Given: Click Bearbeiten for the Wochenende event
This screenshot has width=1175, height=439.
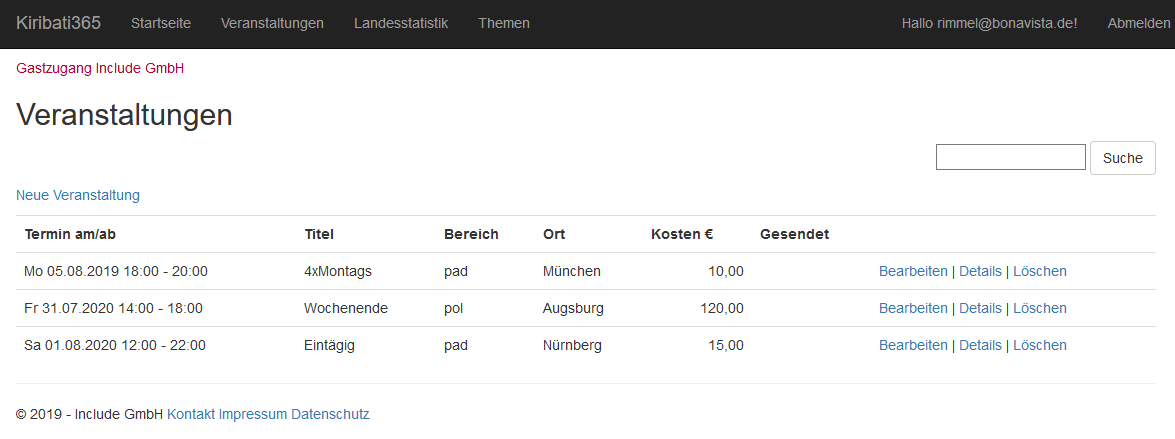Looking at the screenshot, I should coord(913,308).
